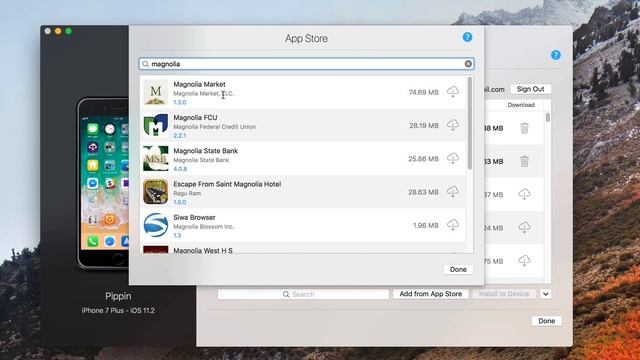Select Magnolia State Bank title text

point(205,151)
